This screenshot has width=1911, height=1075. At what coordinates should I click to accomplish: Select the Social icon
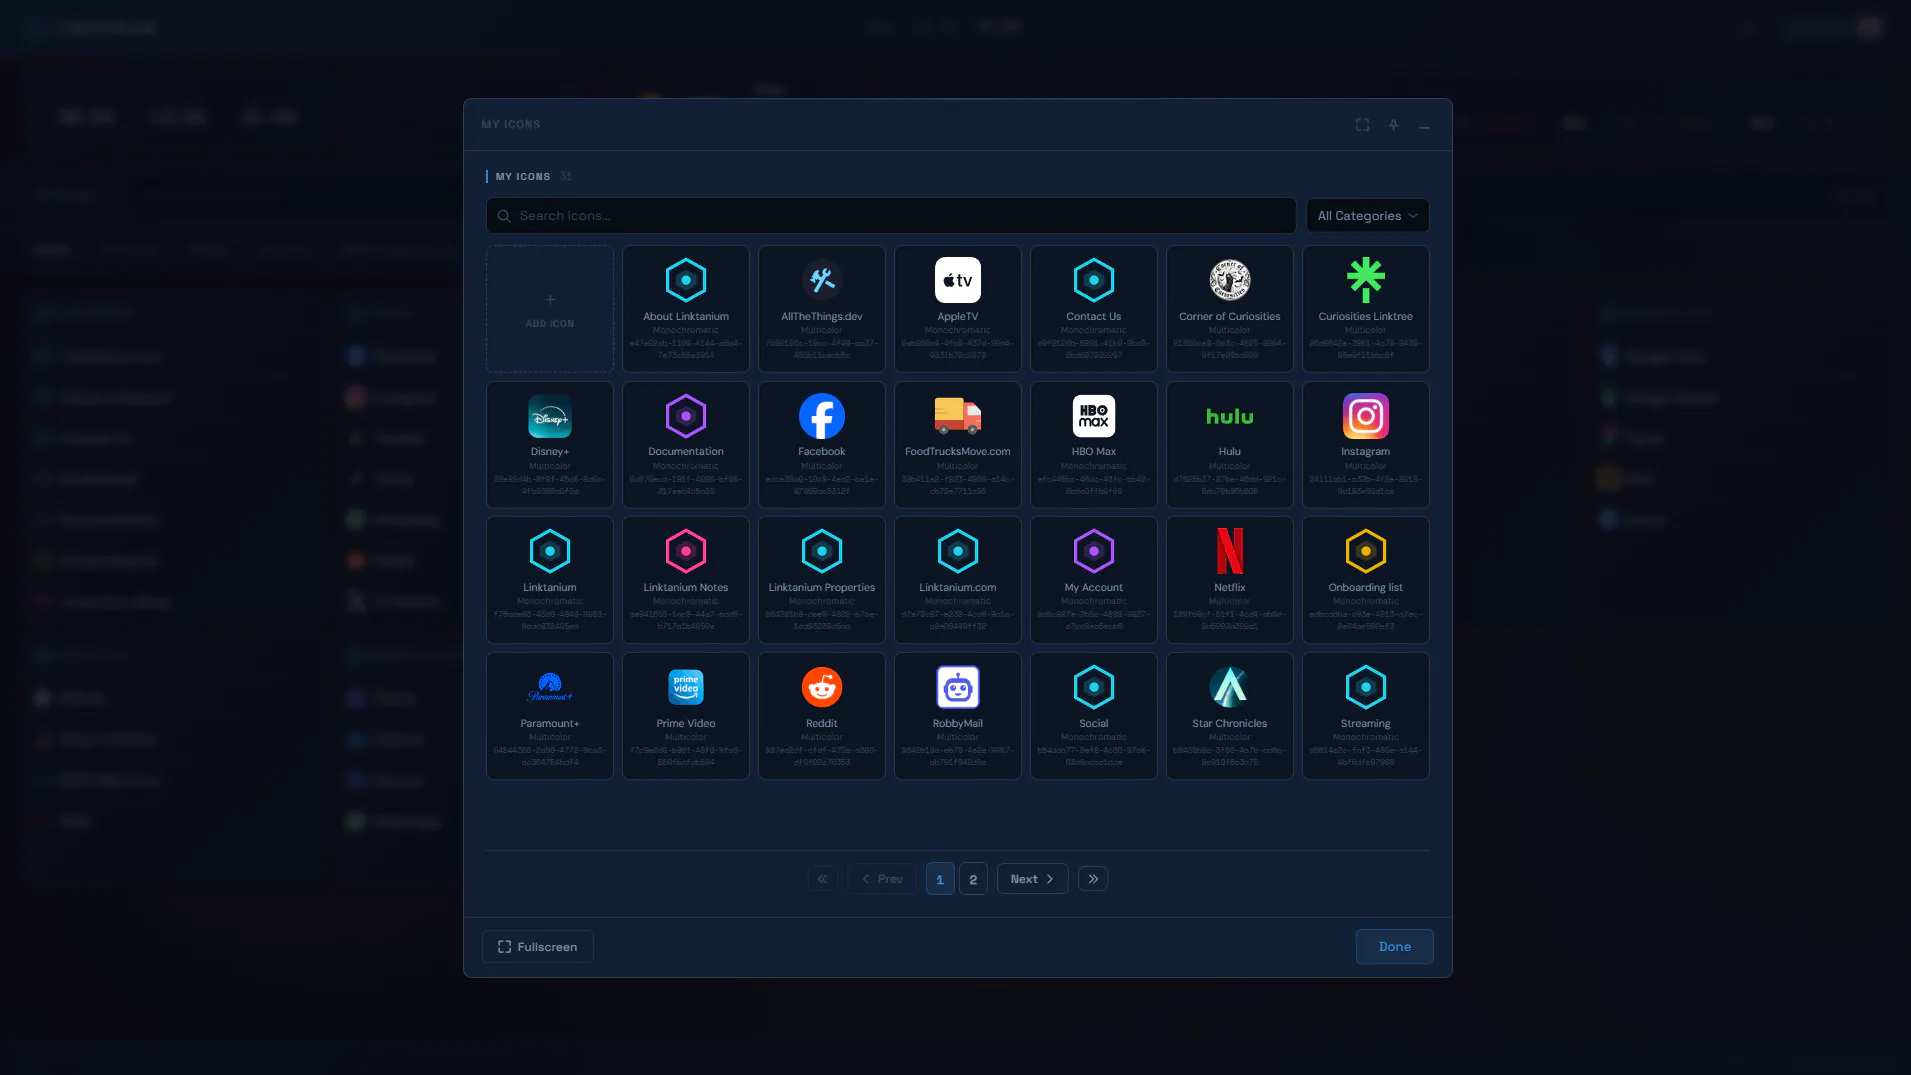pos(1094,716)
